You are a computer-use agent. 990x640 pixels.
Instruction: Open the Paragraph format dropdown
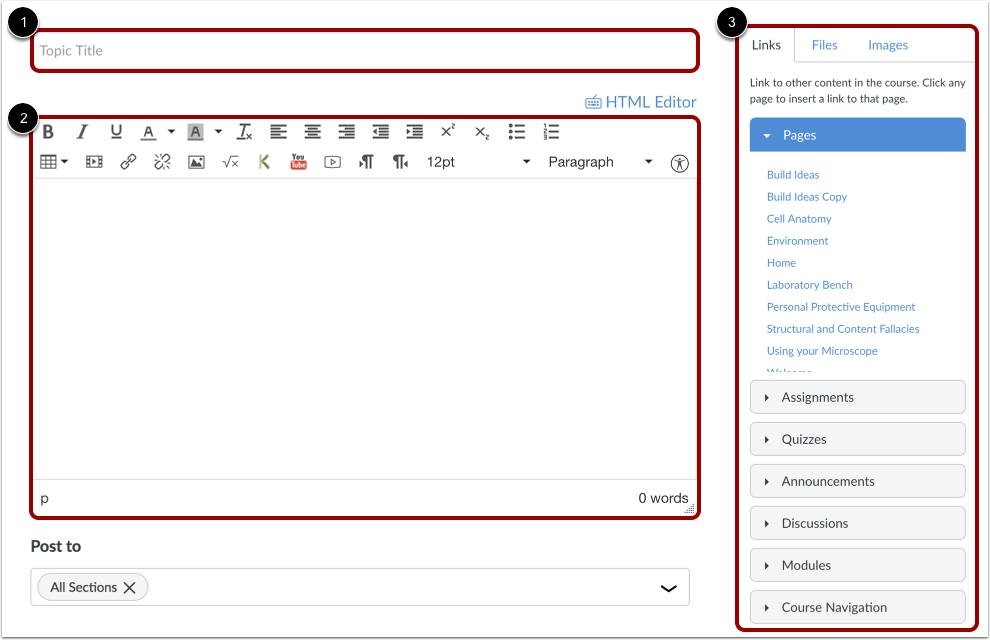click(x=600, y=162)
